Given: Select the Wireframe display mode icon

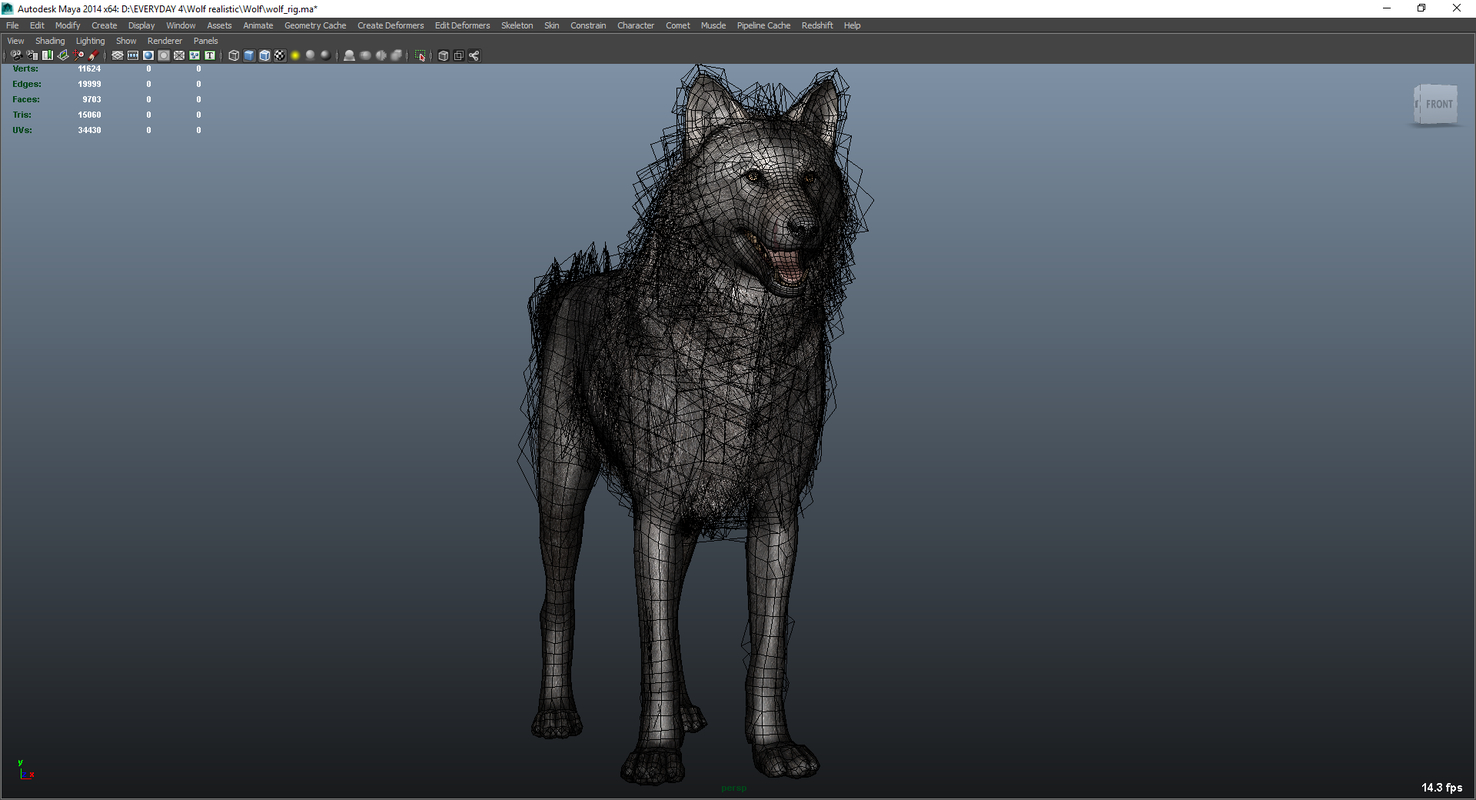Looking at the screenshot, I should (x=235, y=55).
